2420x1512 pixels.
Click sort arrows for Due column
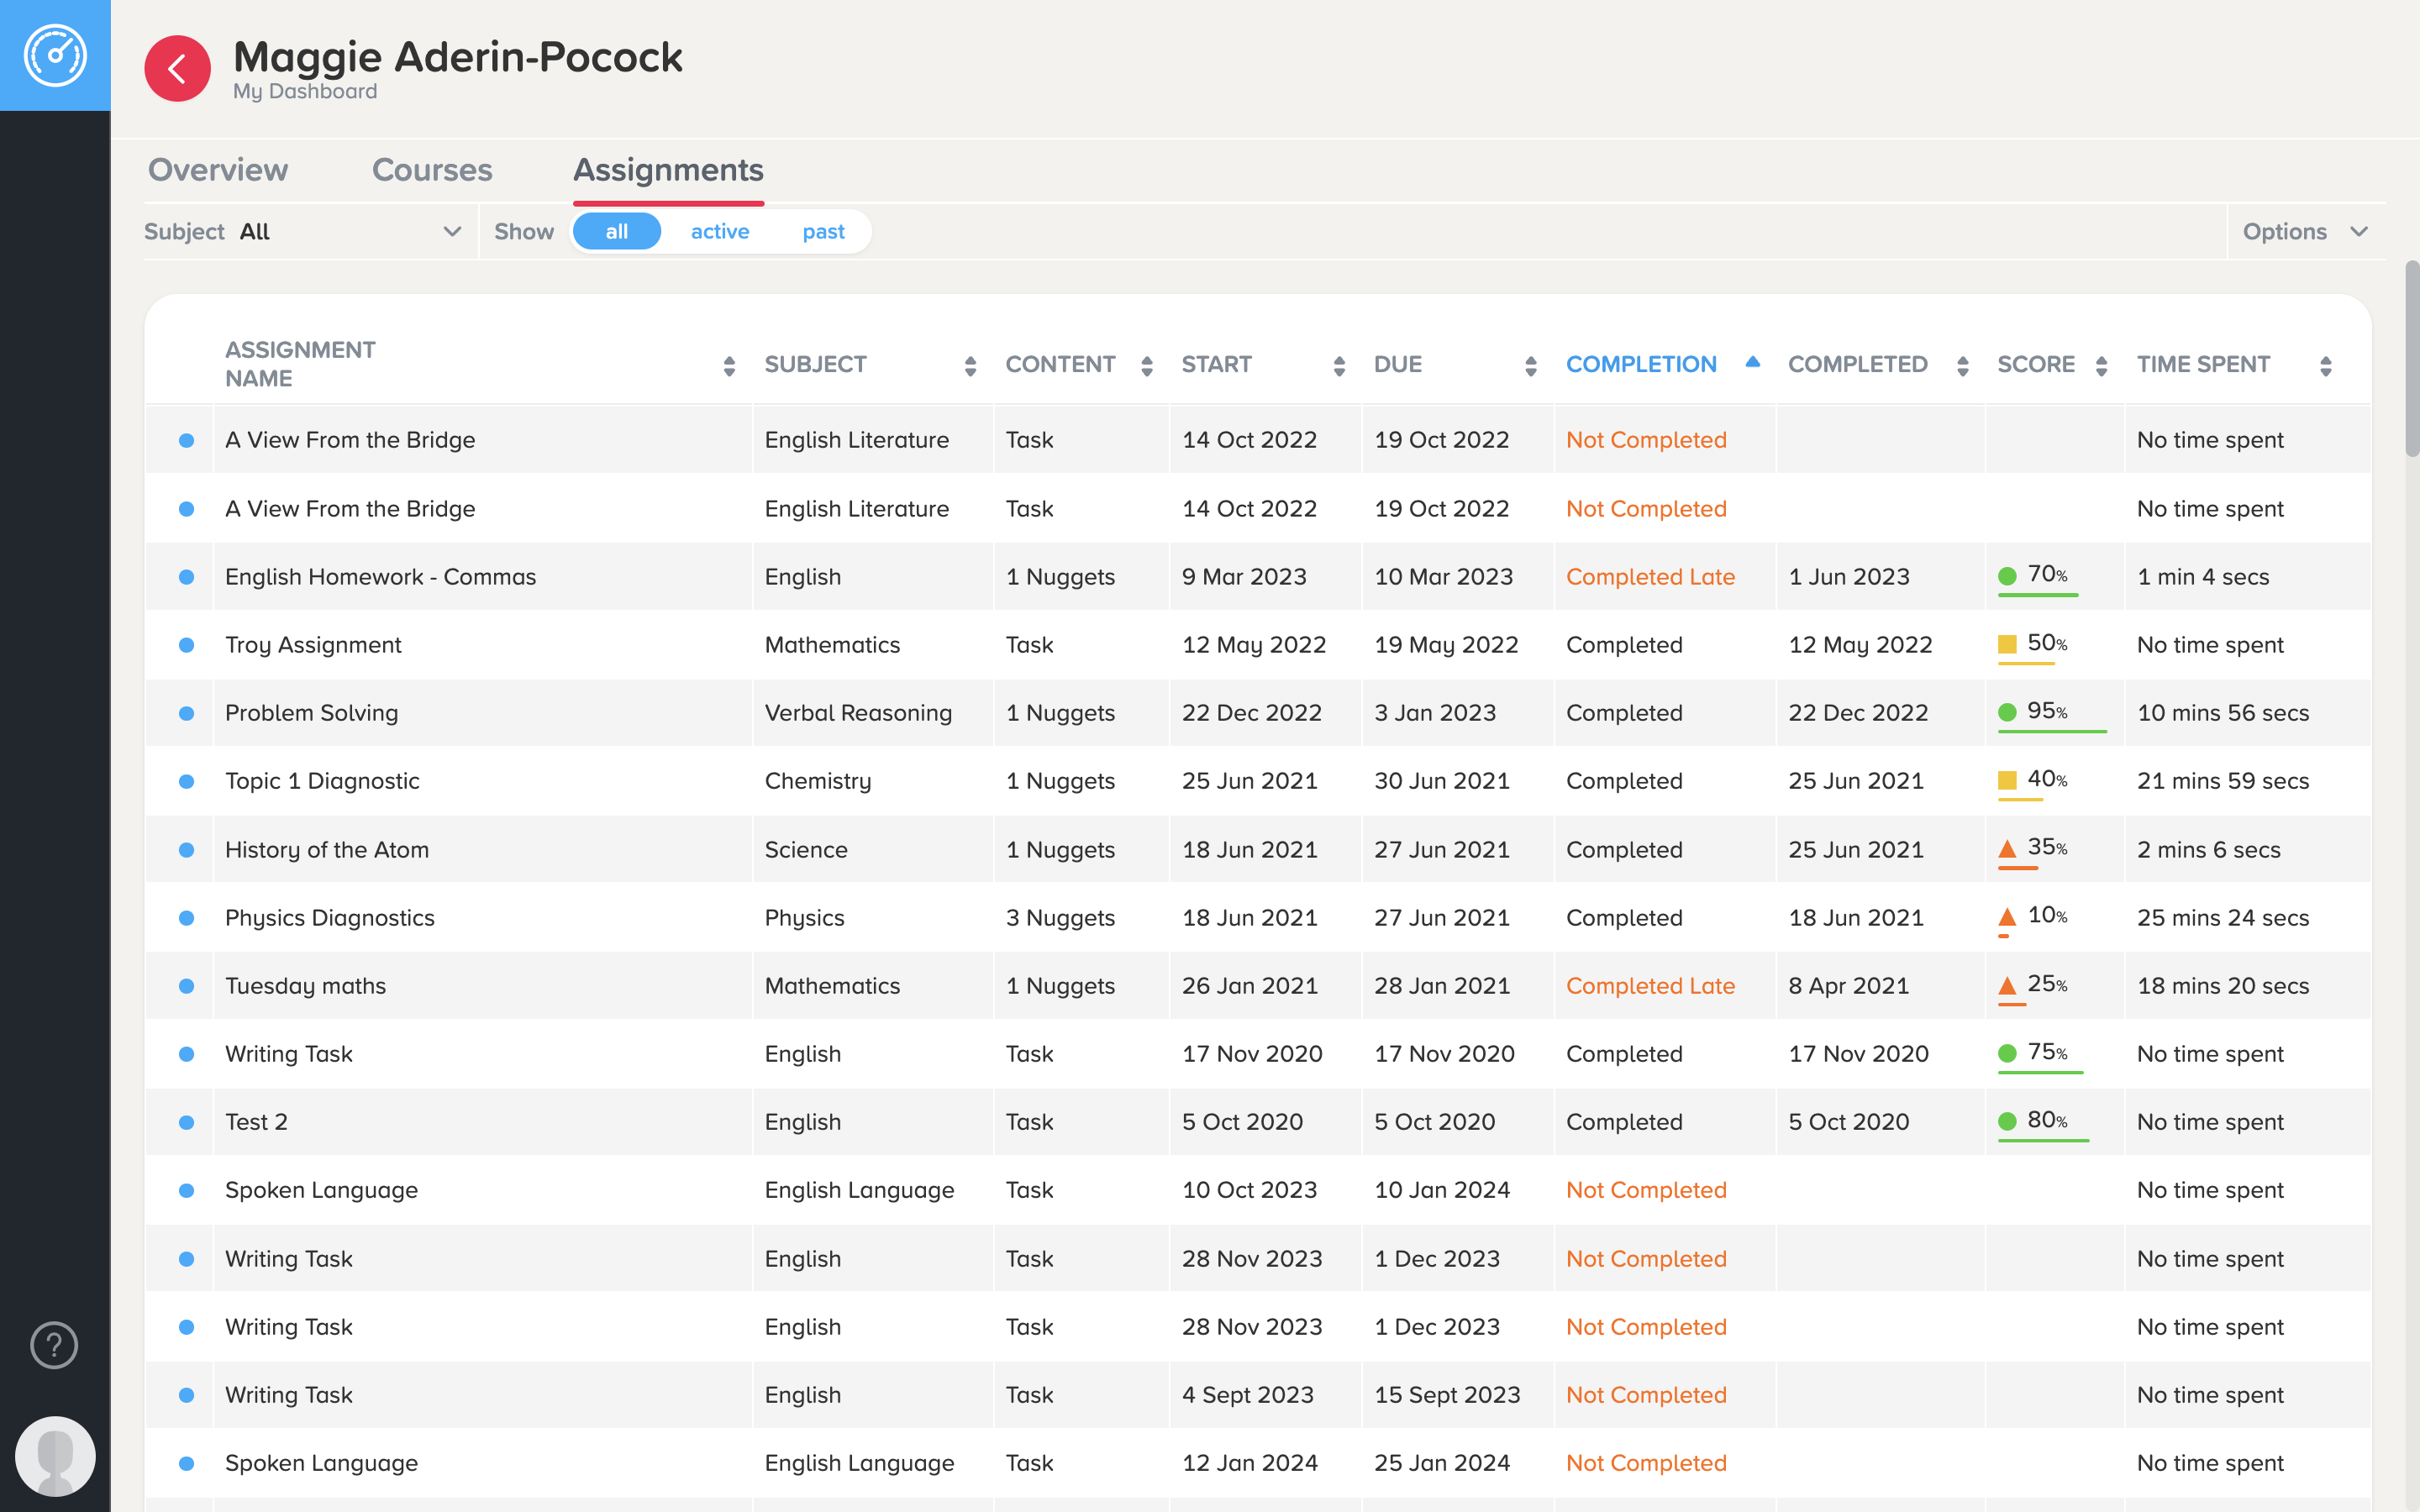(x=1531, y=366)
